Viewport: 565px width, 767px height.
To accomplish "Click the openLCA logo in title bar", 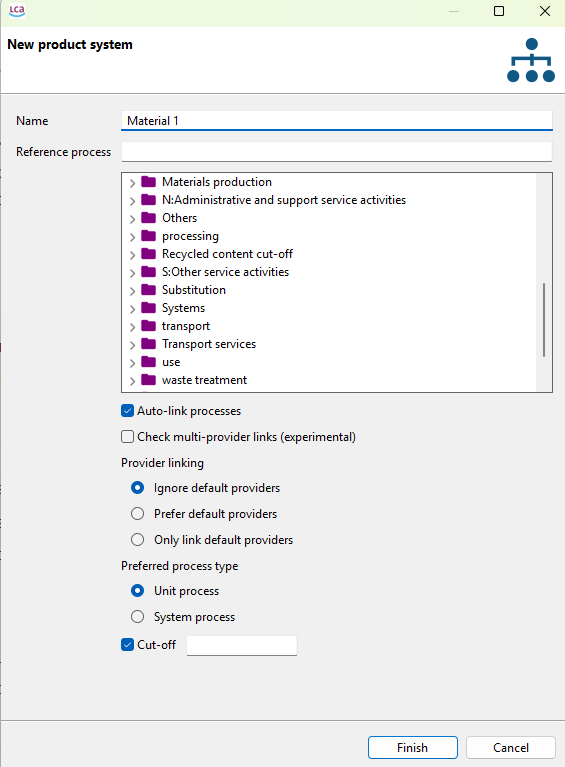I will (17, 11).
